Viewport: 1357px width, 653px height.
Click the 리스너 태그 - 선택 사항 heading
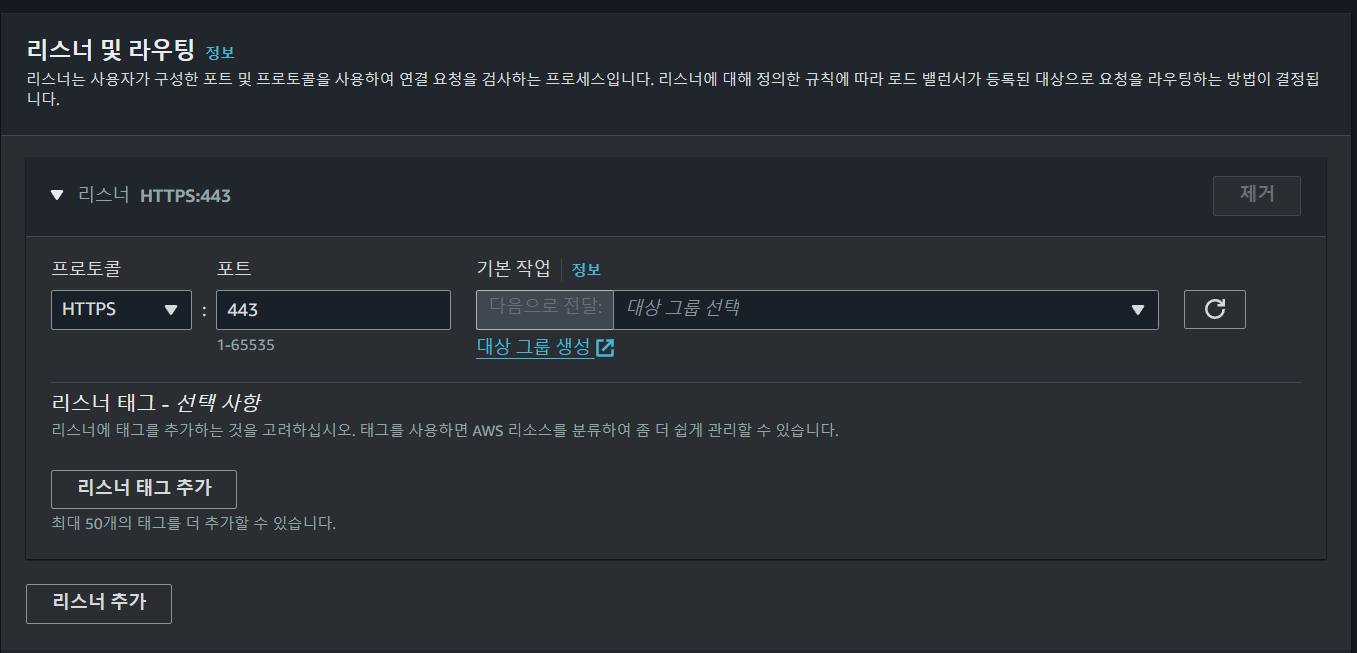click(155, 403)
